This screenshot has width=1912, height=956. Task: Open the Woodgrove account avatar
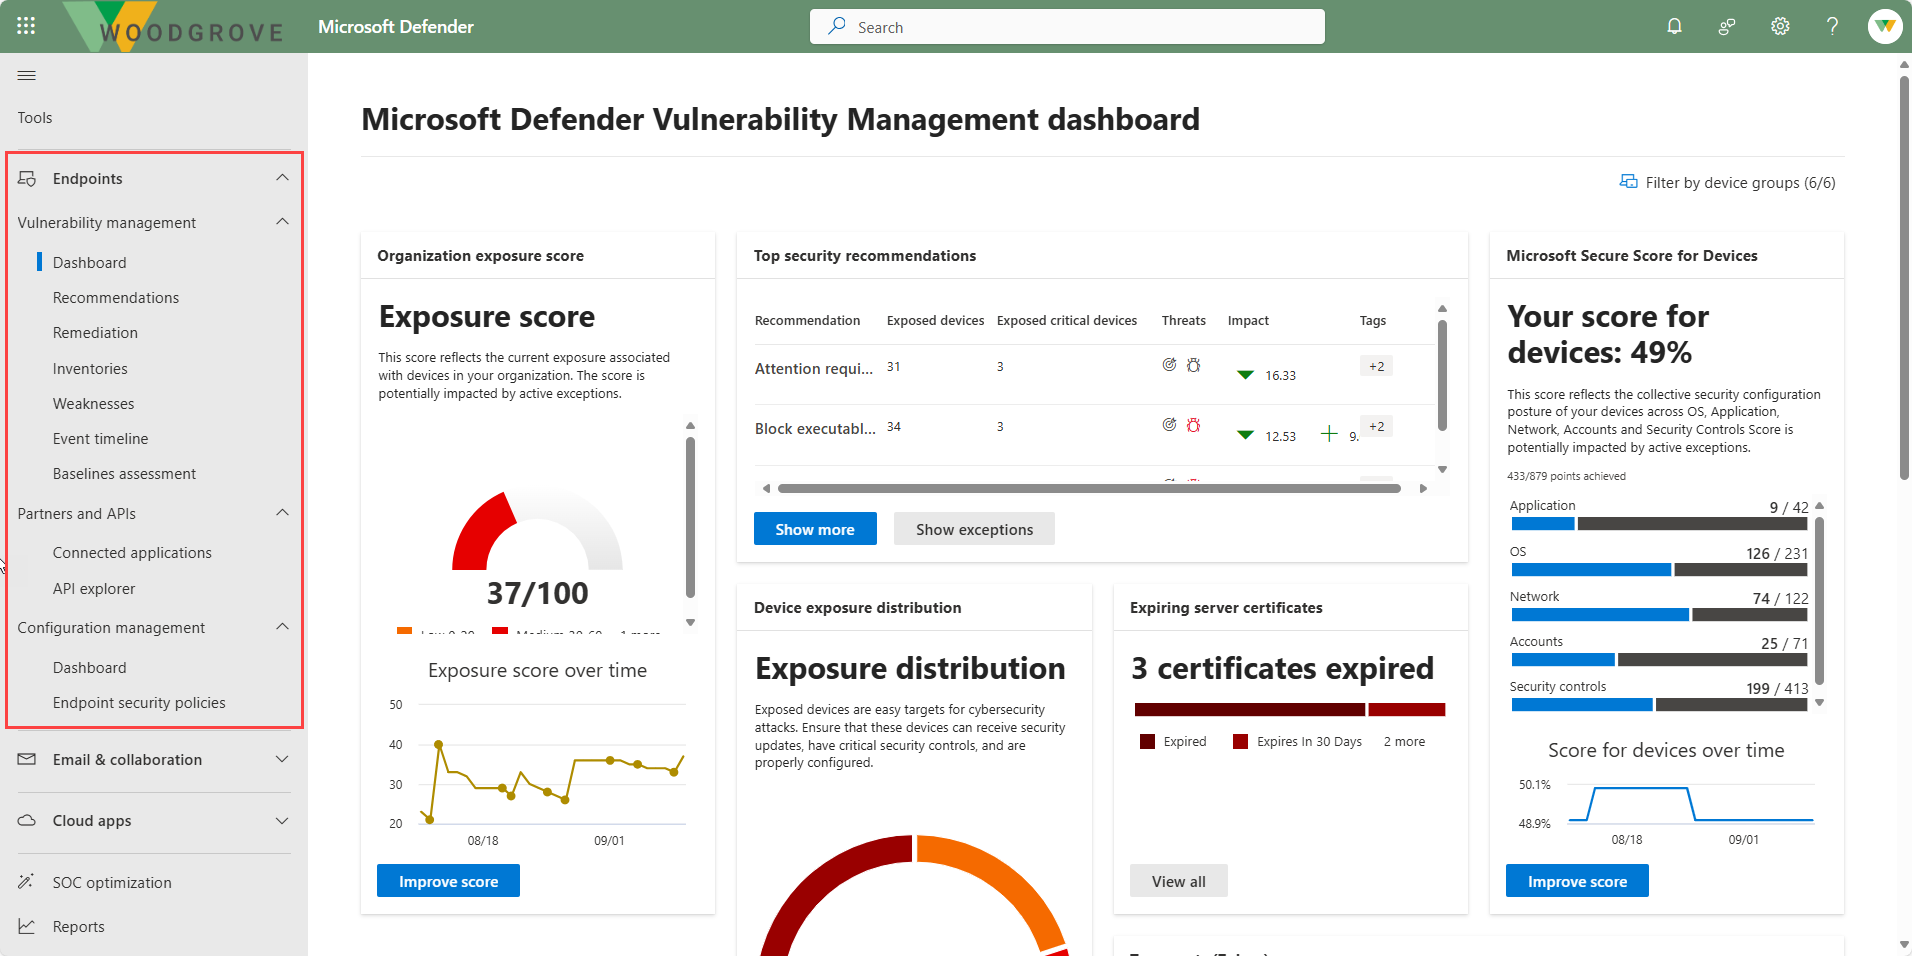point(1884,26)
